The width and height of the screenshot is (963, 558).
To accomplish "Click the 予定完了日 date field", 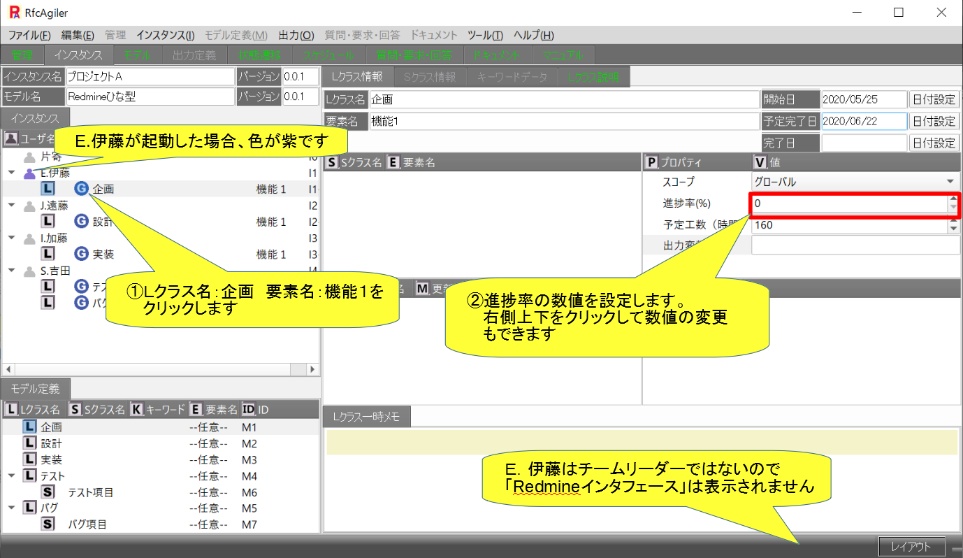I will (x=864, y=121).
